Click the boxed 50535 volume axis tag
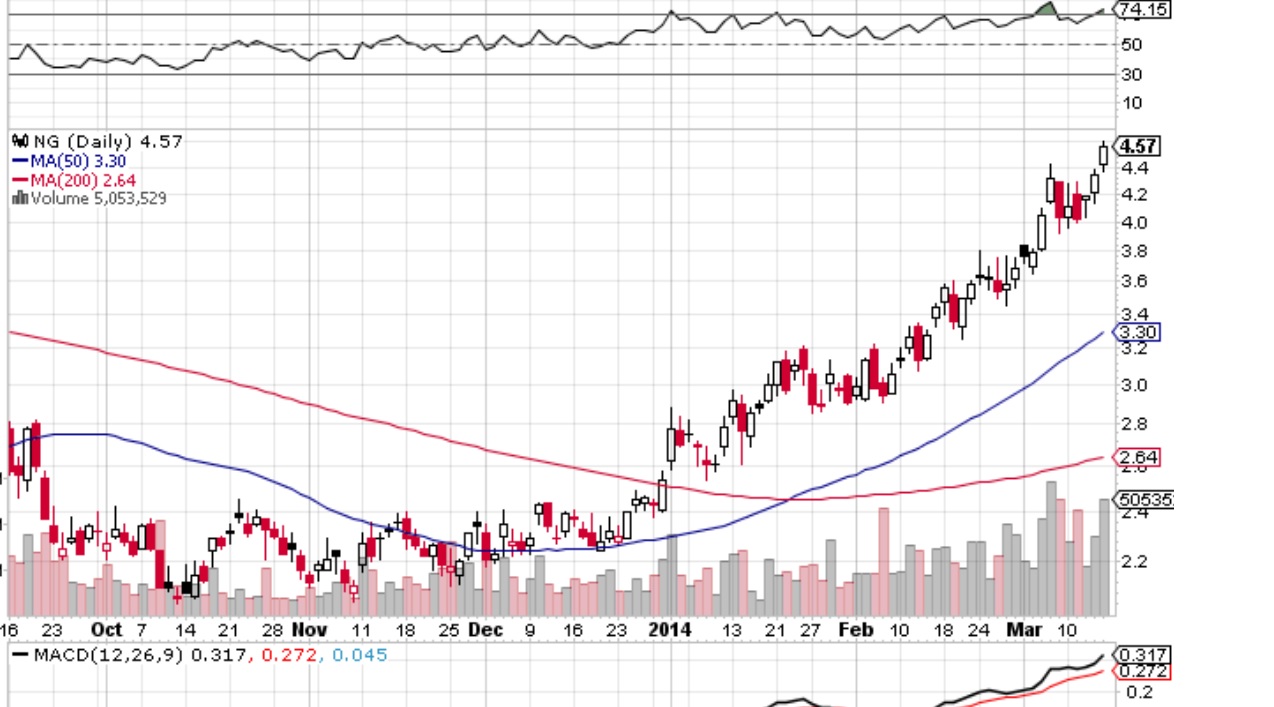The width and height of the screenshot is (1274, 707). [x=1145, y=499]
